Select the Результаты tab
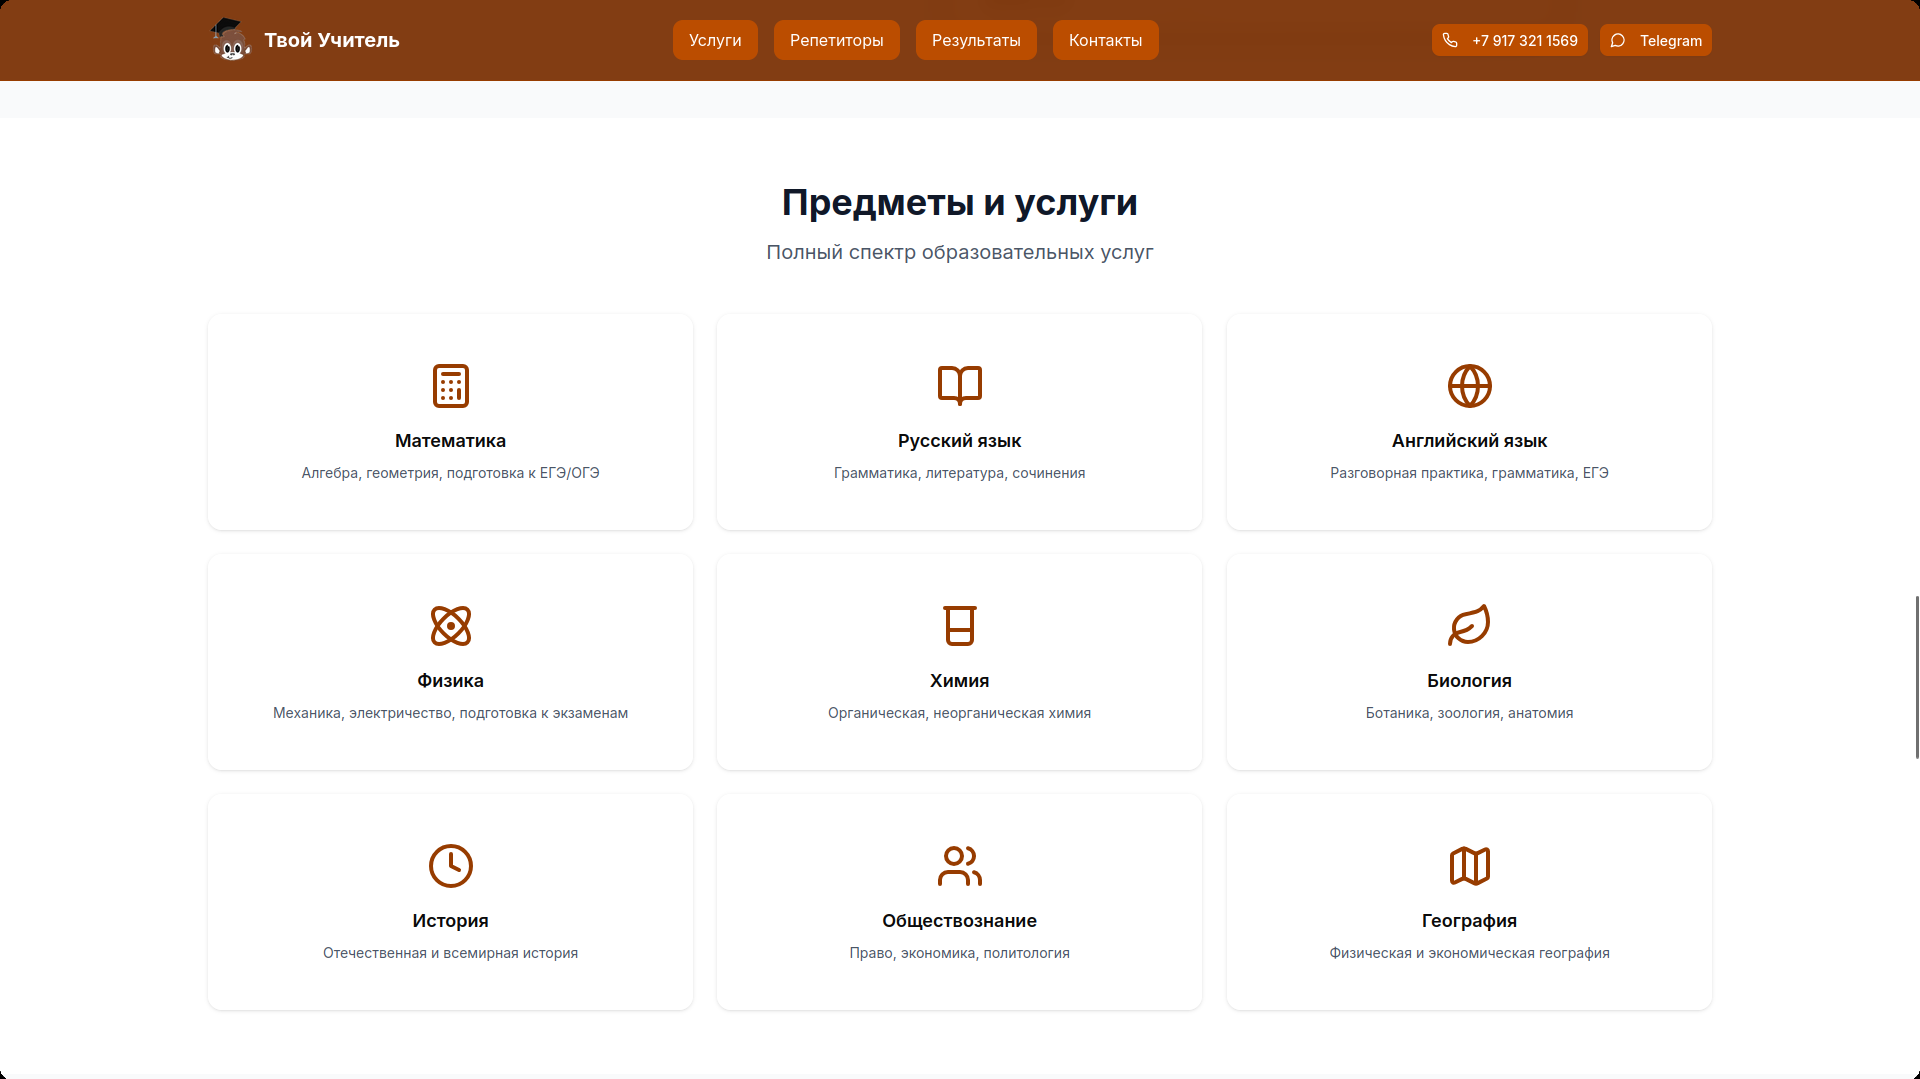This screenshot has height=1079, width=1920. pos(975,40)
